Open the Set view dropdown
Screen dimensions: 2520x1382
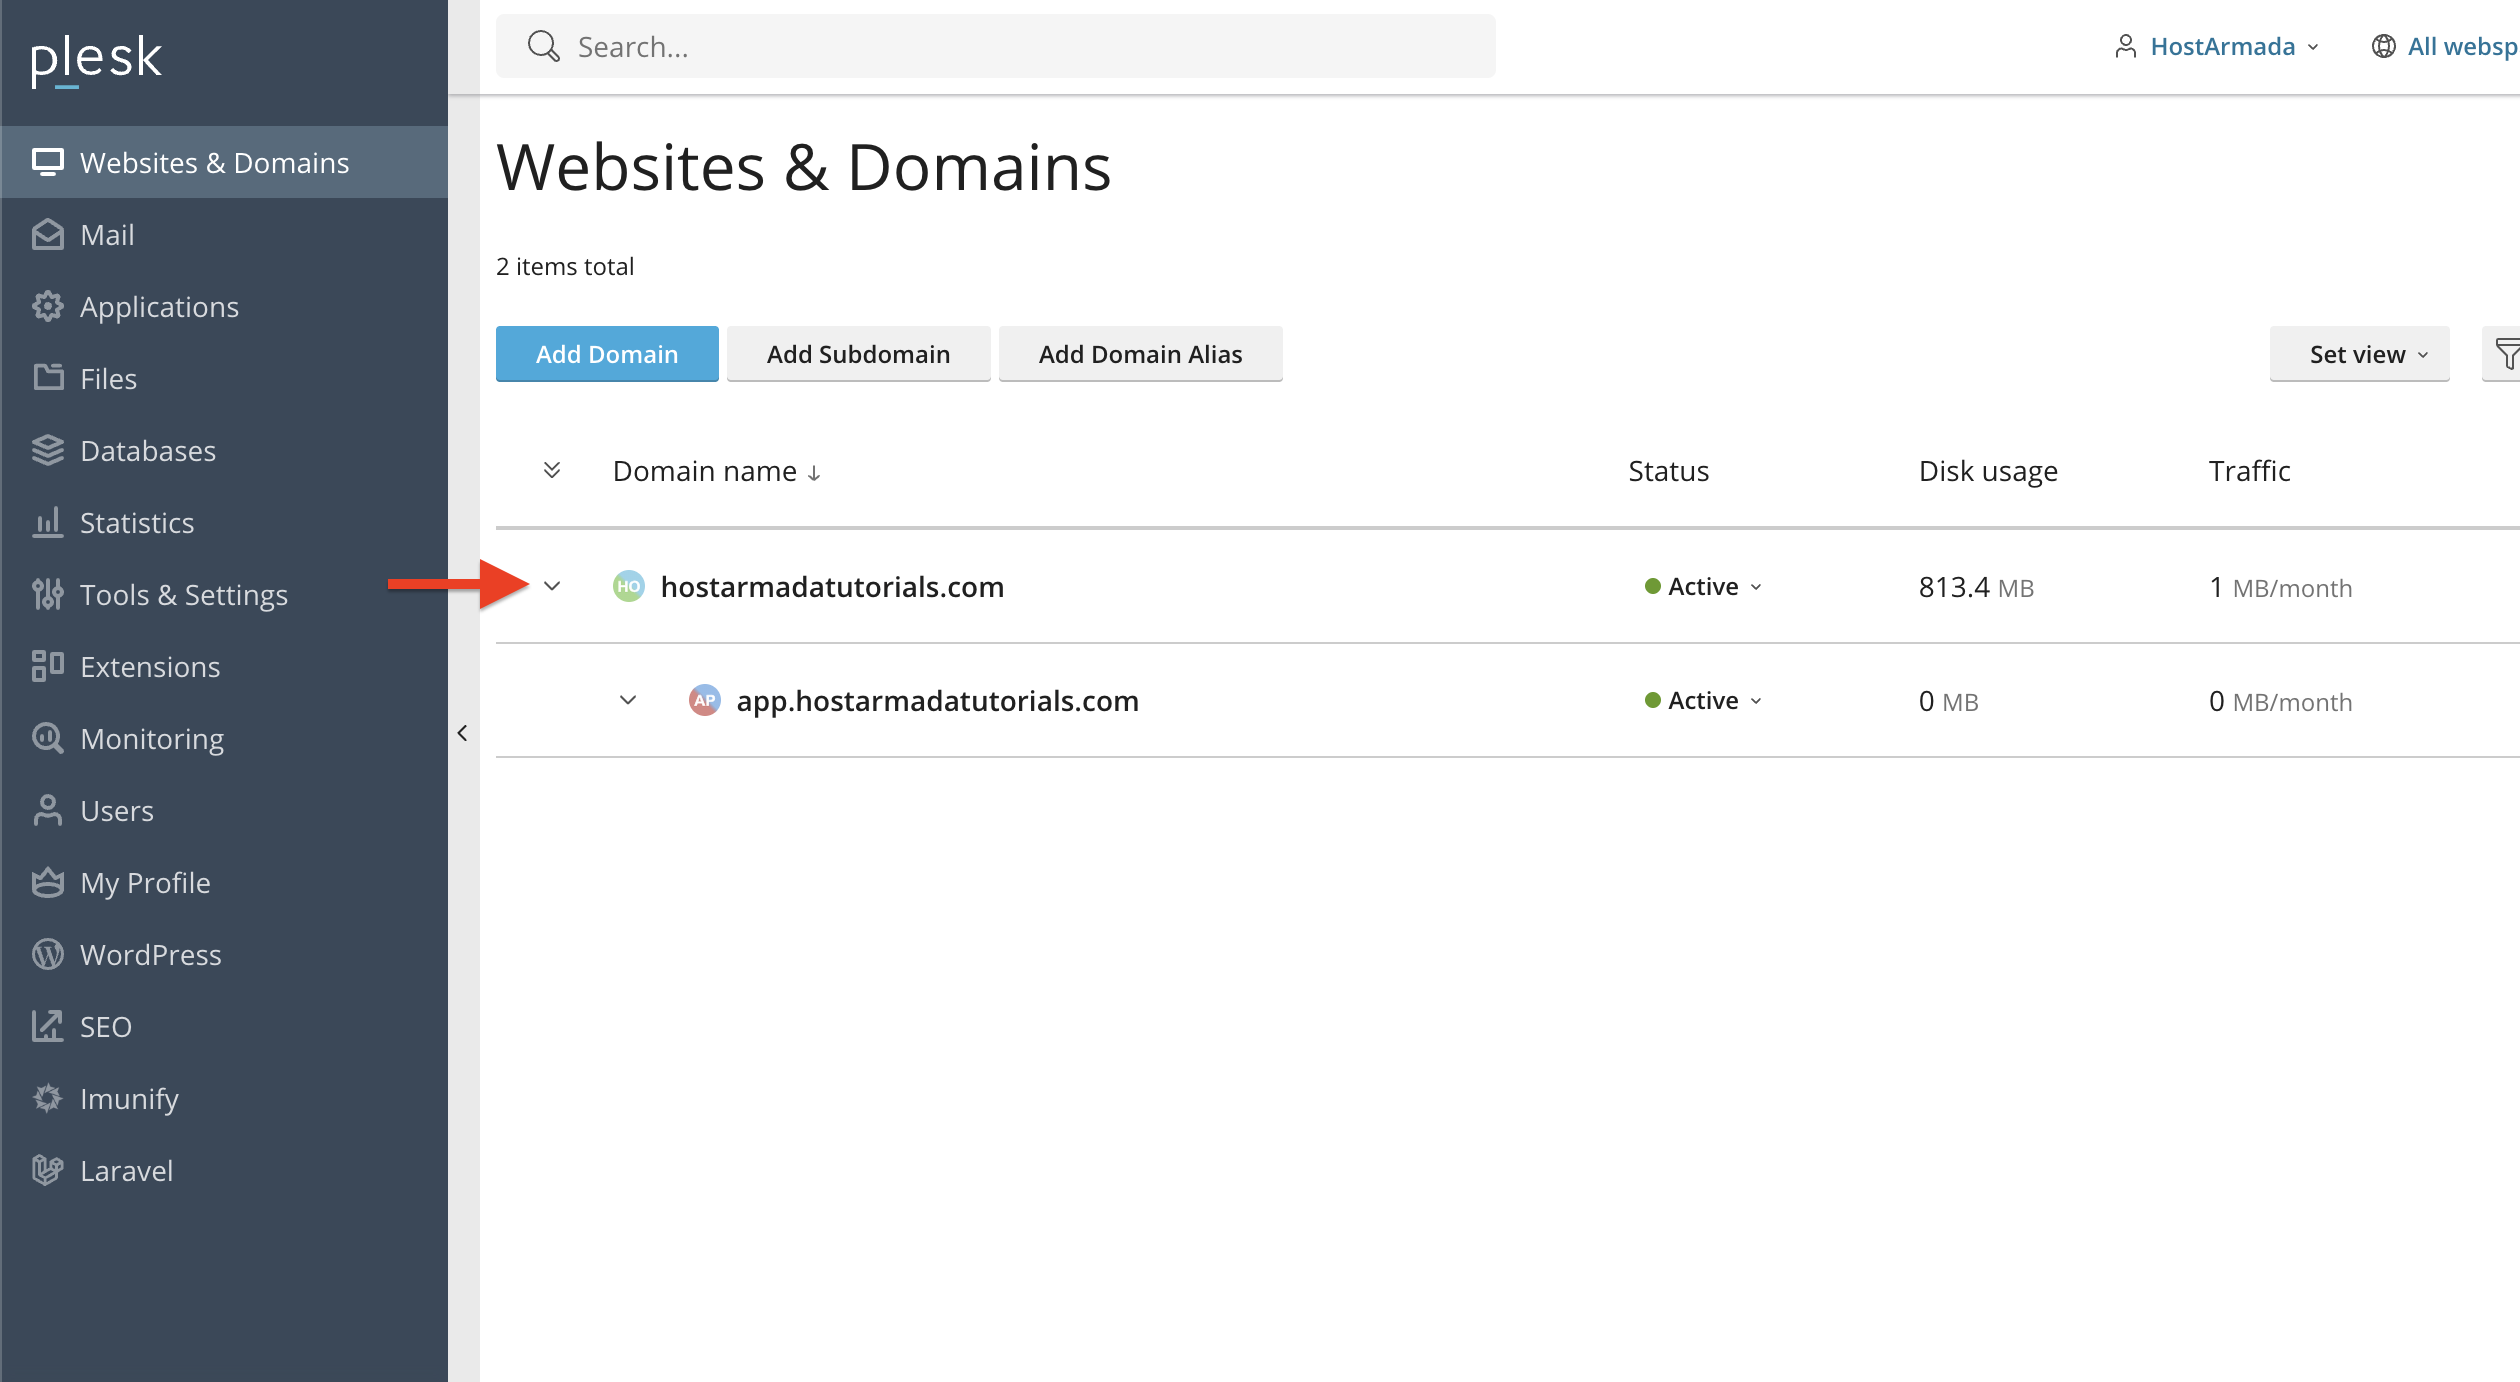click(x=2360, y=354)
